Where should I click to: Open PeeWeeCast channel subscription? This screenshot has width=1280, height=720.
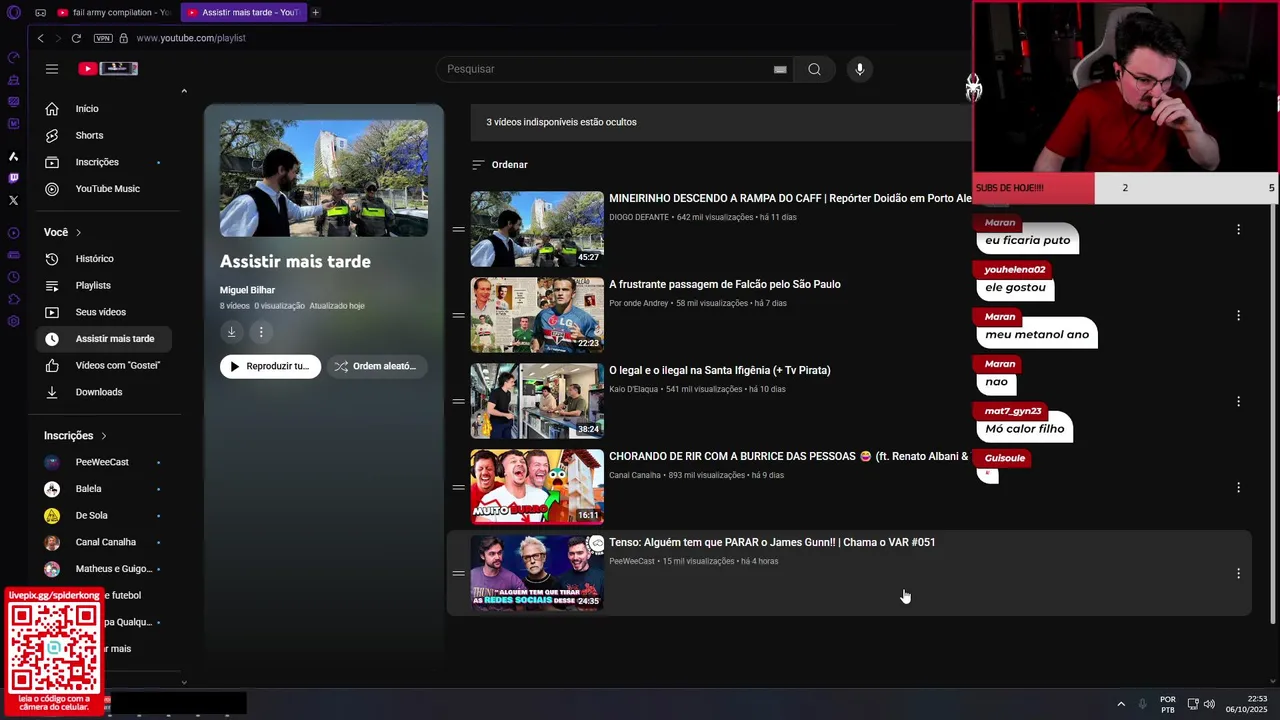coord(104,462)
